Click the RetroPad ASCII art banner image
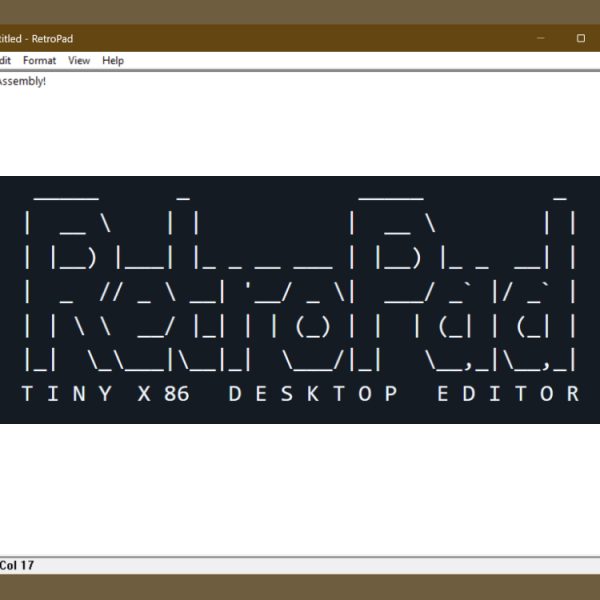Image resolution: width=600 pixels, height=600 pixels. tap(300, 300)
